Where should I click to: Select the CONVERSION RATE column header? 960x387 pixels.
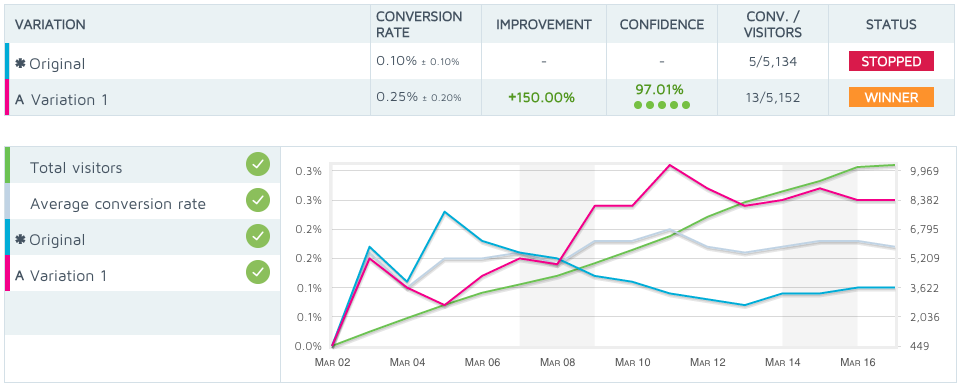tap(419, 24)
